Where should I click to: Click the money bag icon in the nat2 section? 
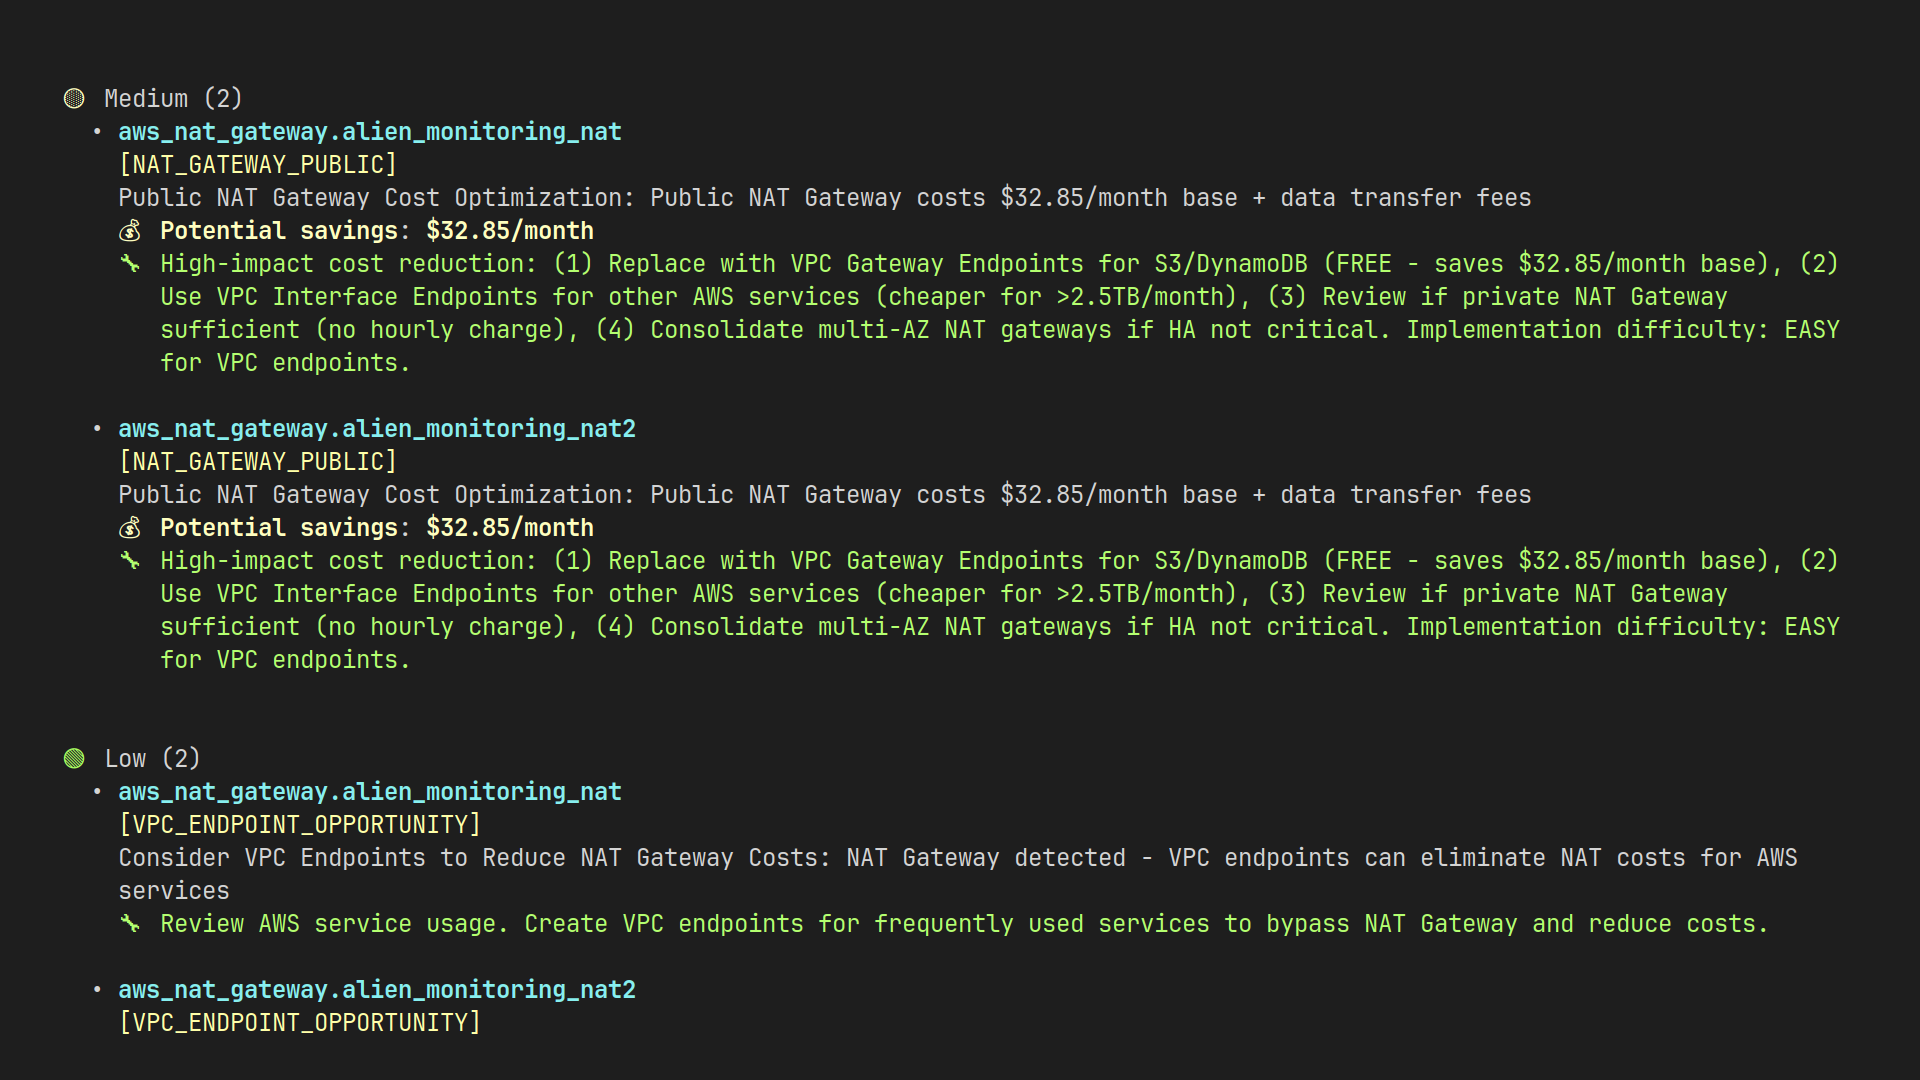(131, 528)
